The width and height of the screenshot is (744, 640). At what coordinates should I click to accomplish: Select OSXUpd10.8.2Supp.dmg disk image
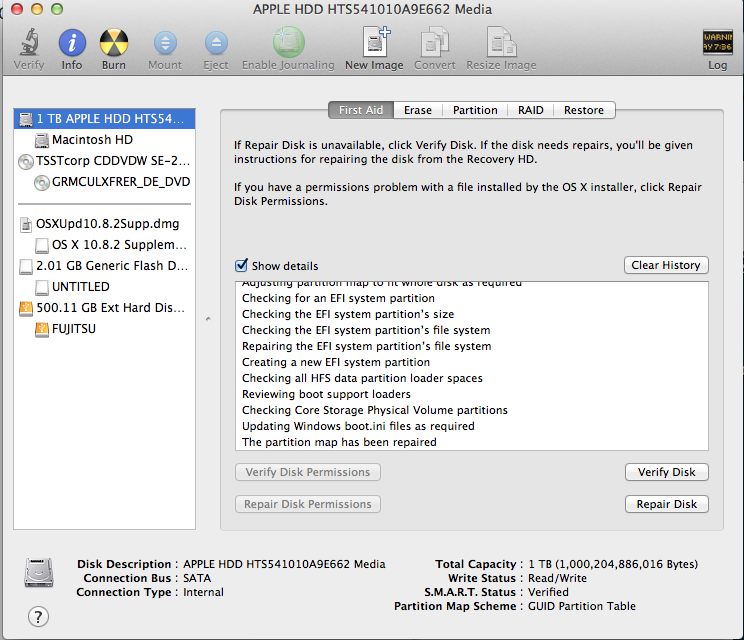(x=104, y=223)
